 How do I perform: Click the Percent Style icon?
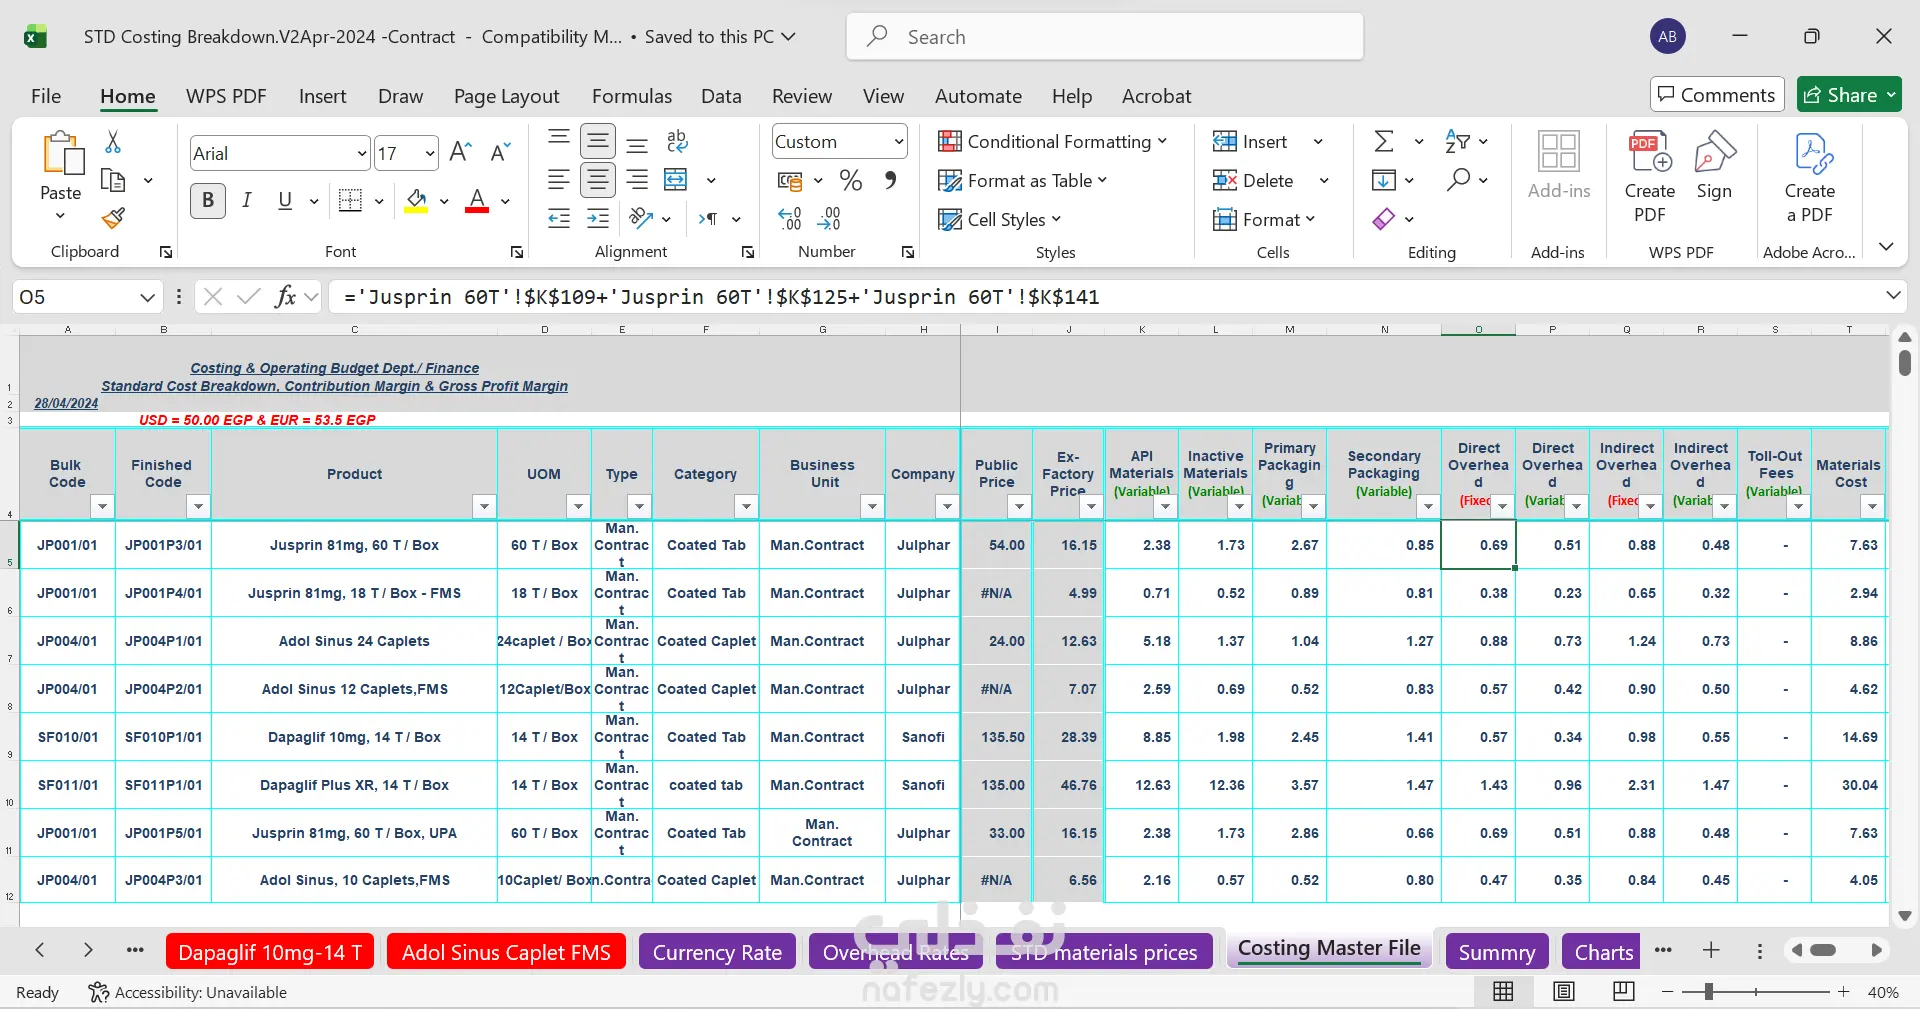(851, 180)
